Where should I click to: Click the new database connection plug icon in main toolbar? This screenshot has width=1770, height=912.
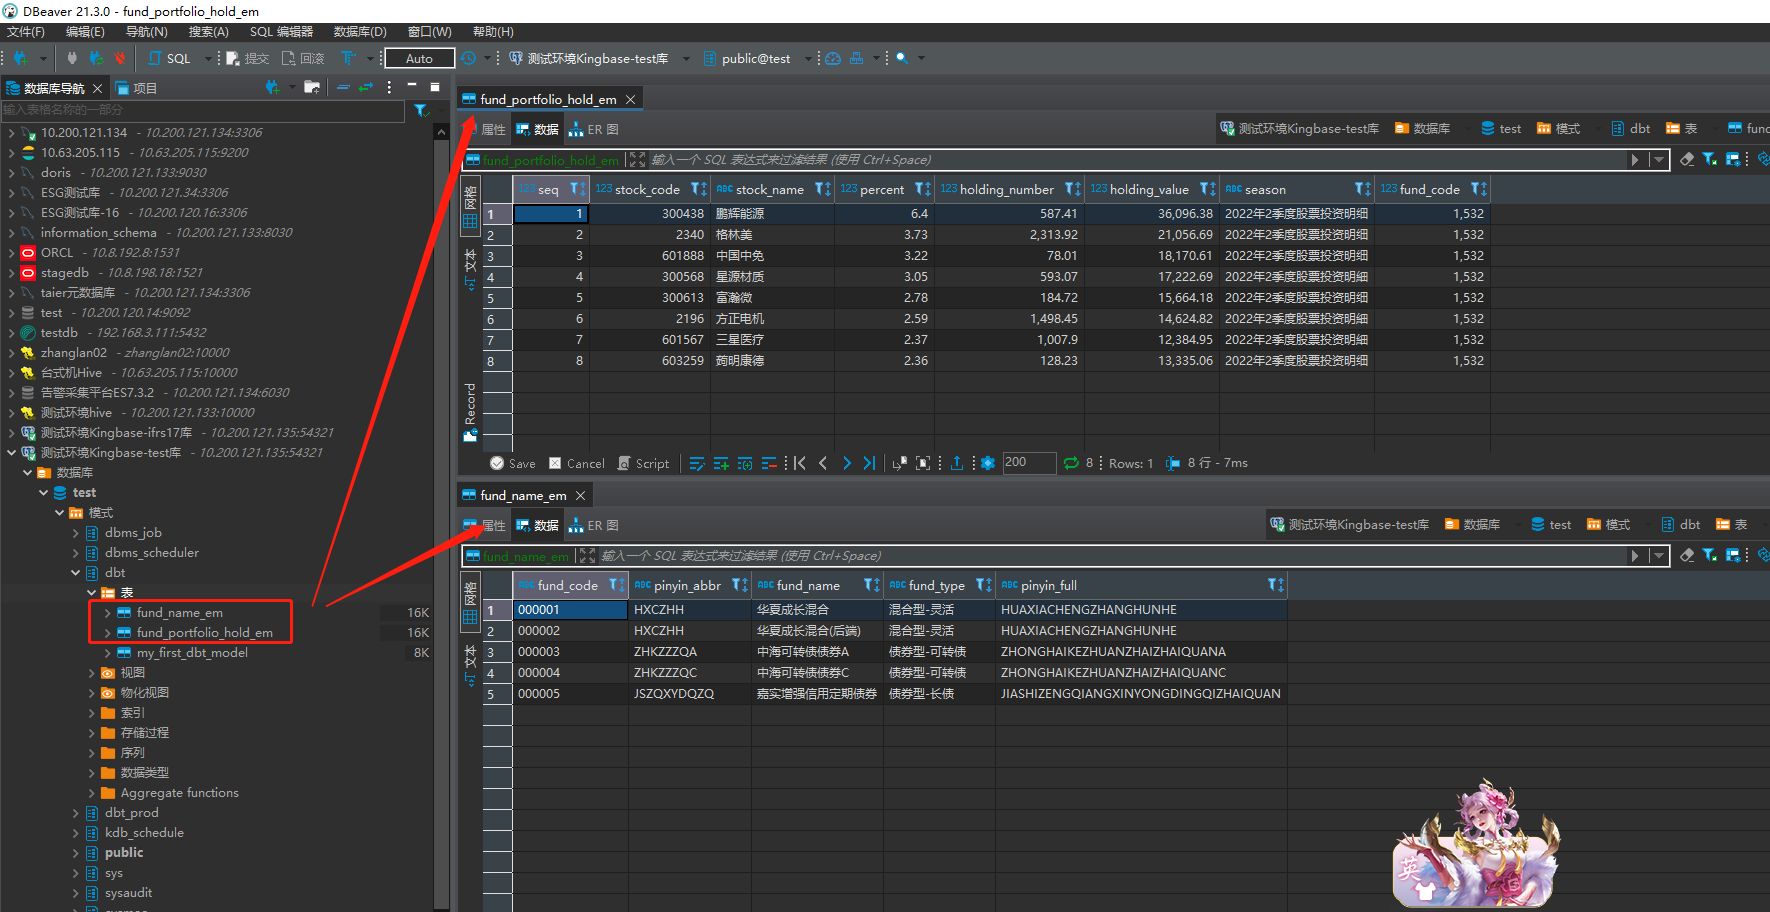click(20, 58)
